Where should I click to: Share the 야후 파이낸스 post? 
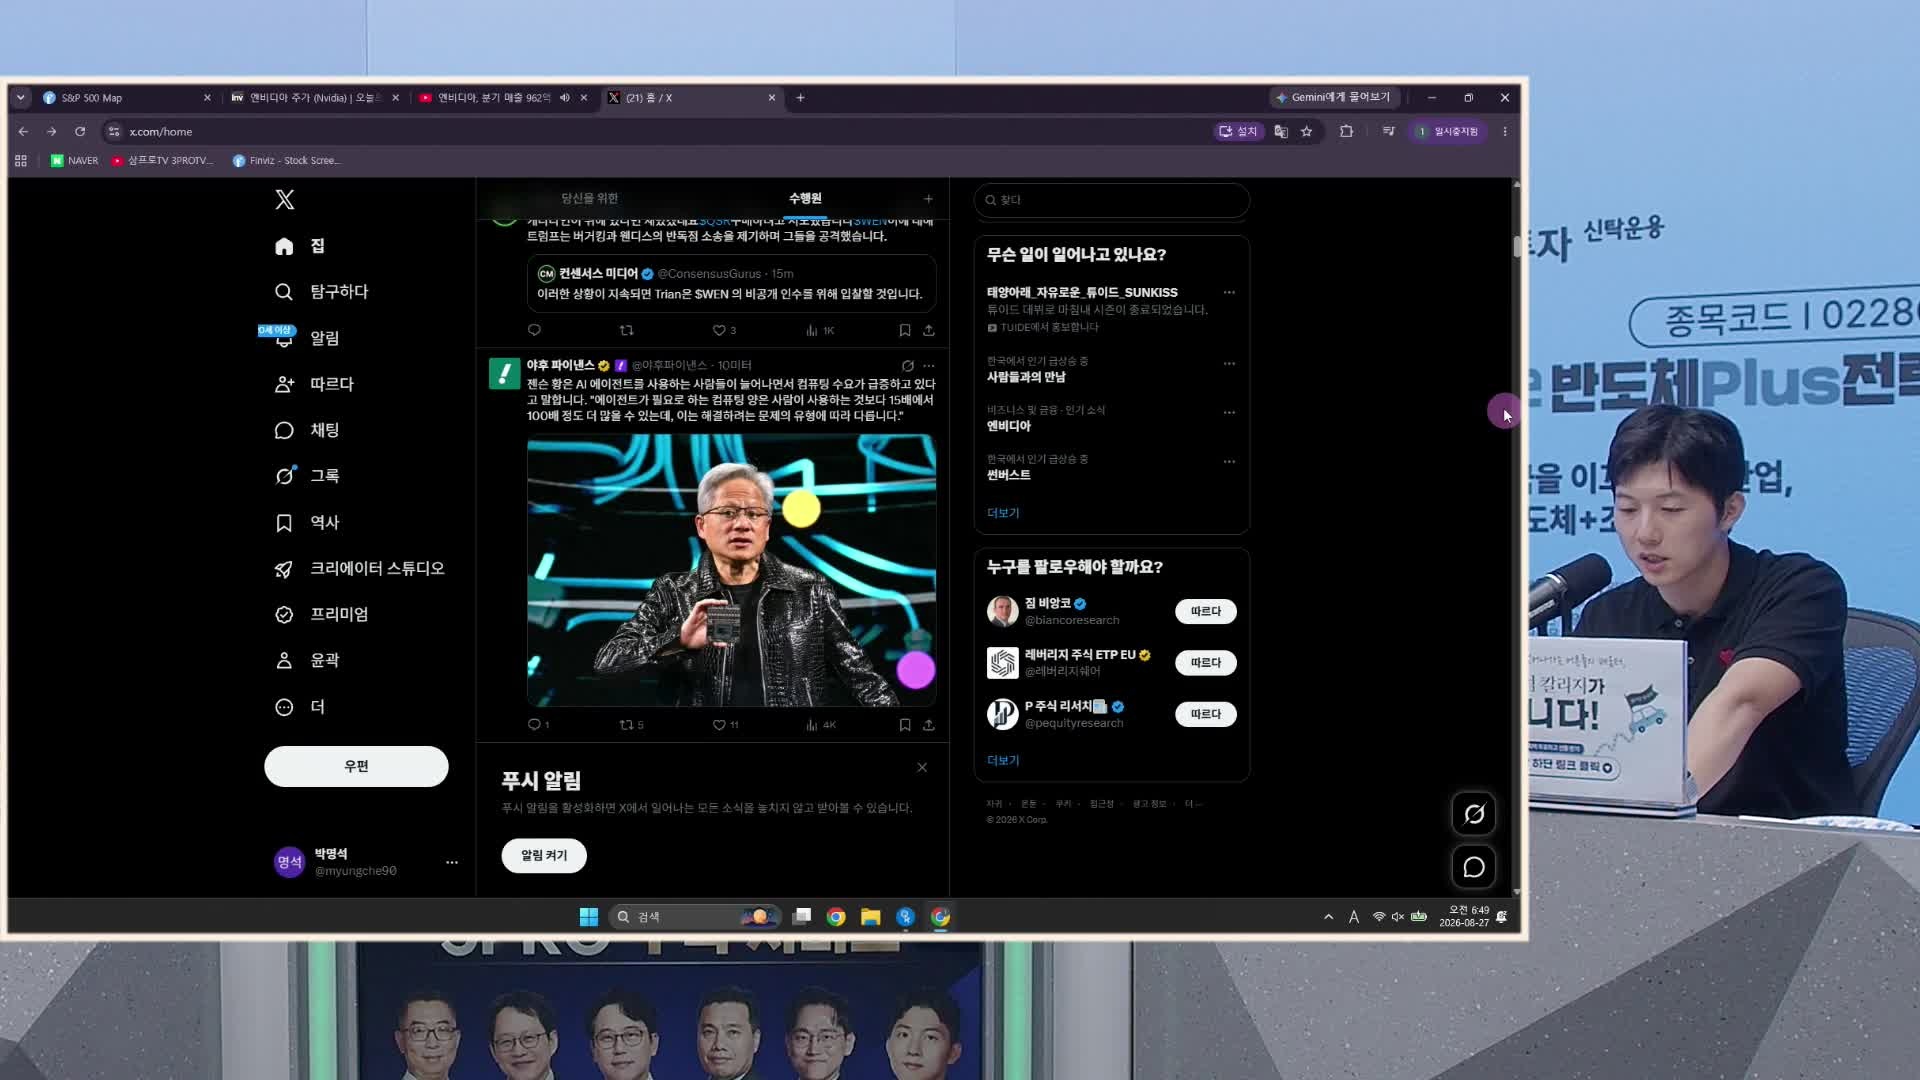point(929,725)
